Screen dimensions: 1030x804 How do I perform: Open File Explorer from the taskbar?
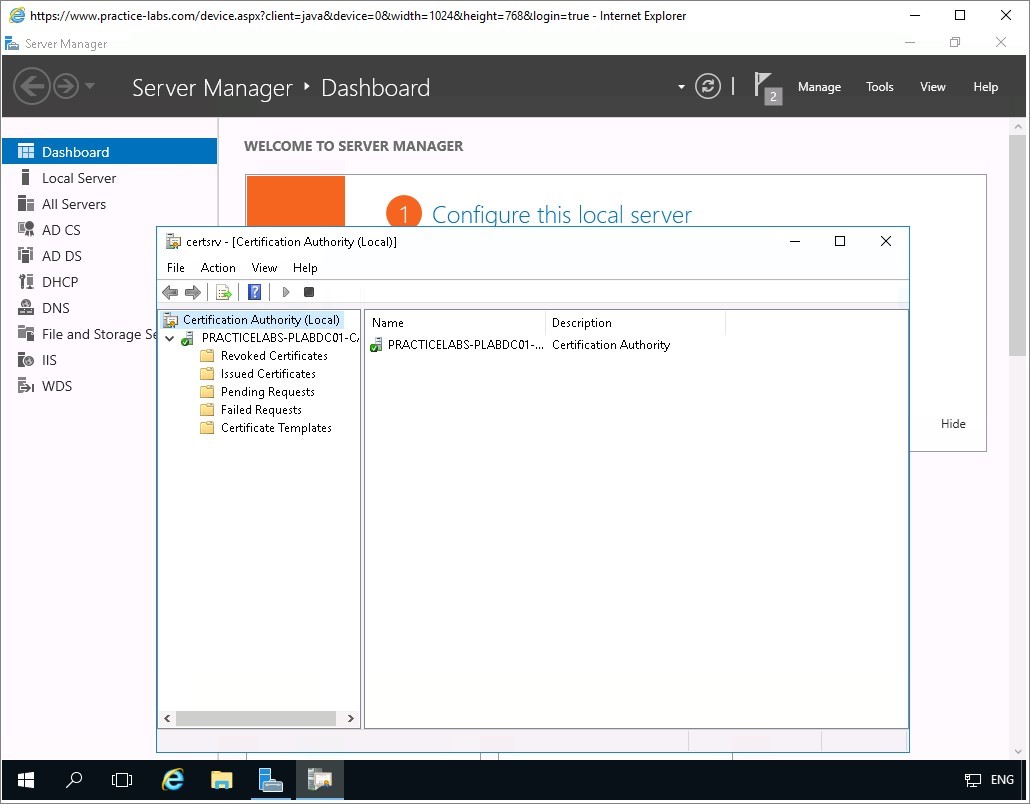[221, 780]
